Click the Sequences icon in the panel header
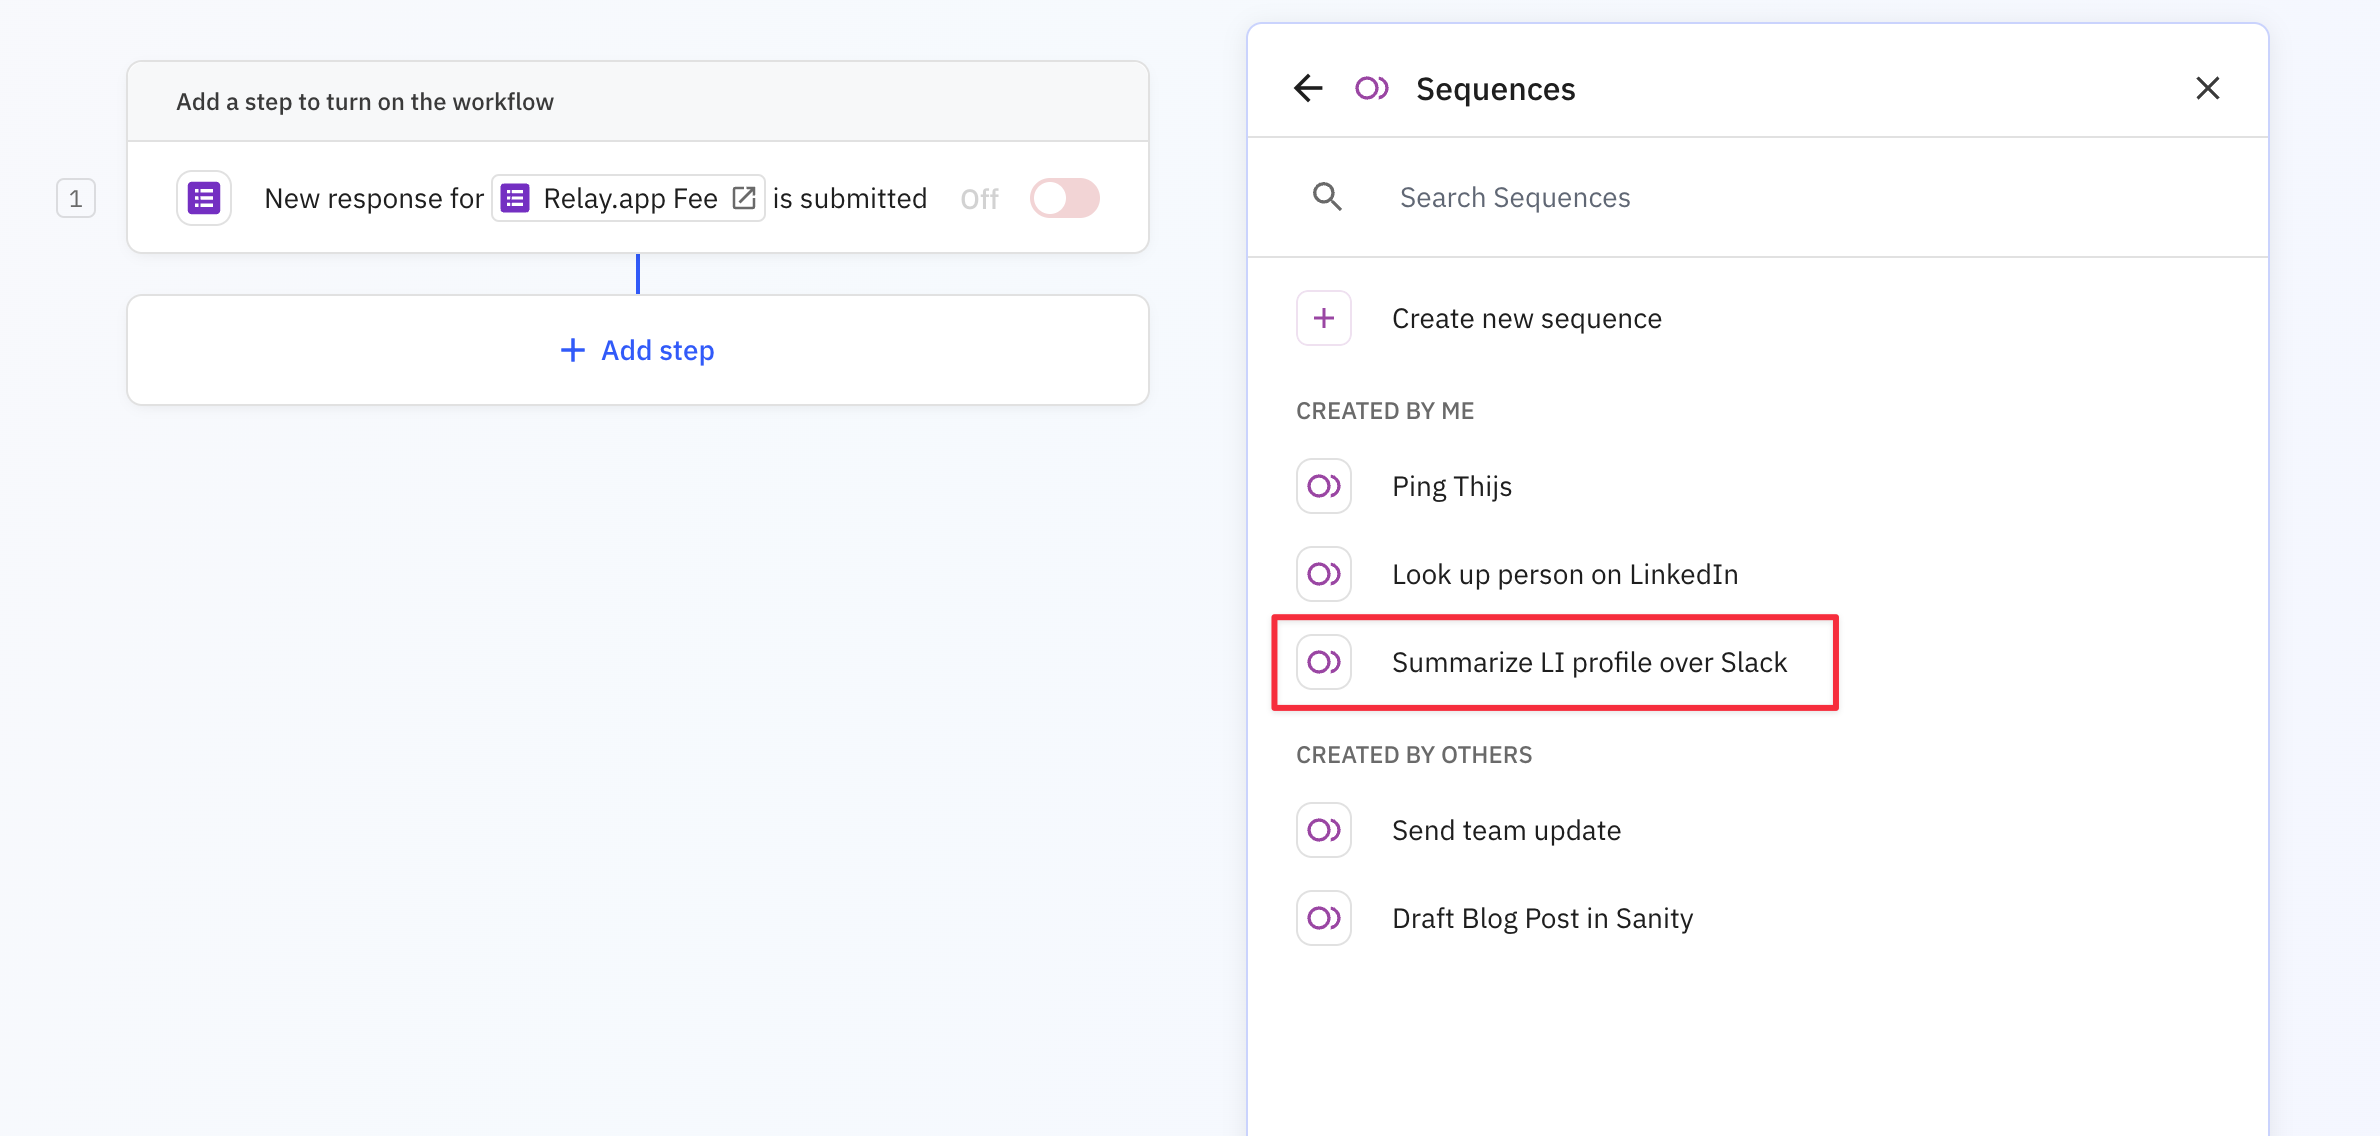Screen dimensions: 2380x1136 (x=1371, y=88)
